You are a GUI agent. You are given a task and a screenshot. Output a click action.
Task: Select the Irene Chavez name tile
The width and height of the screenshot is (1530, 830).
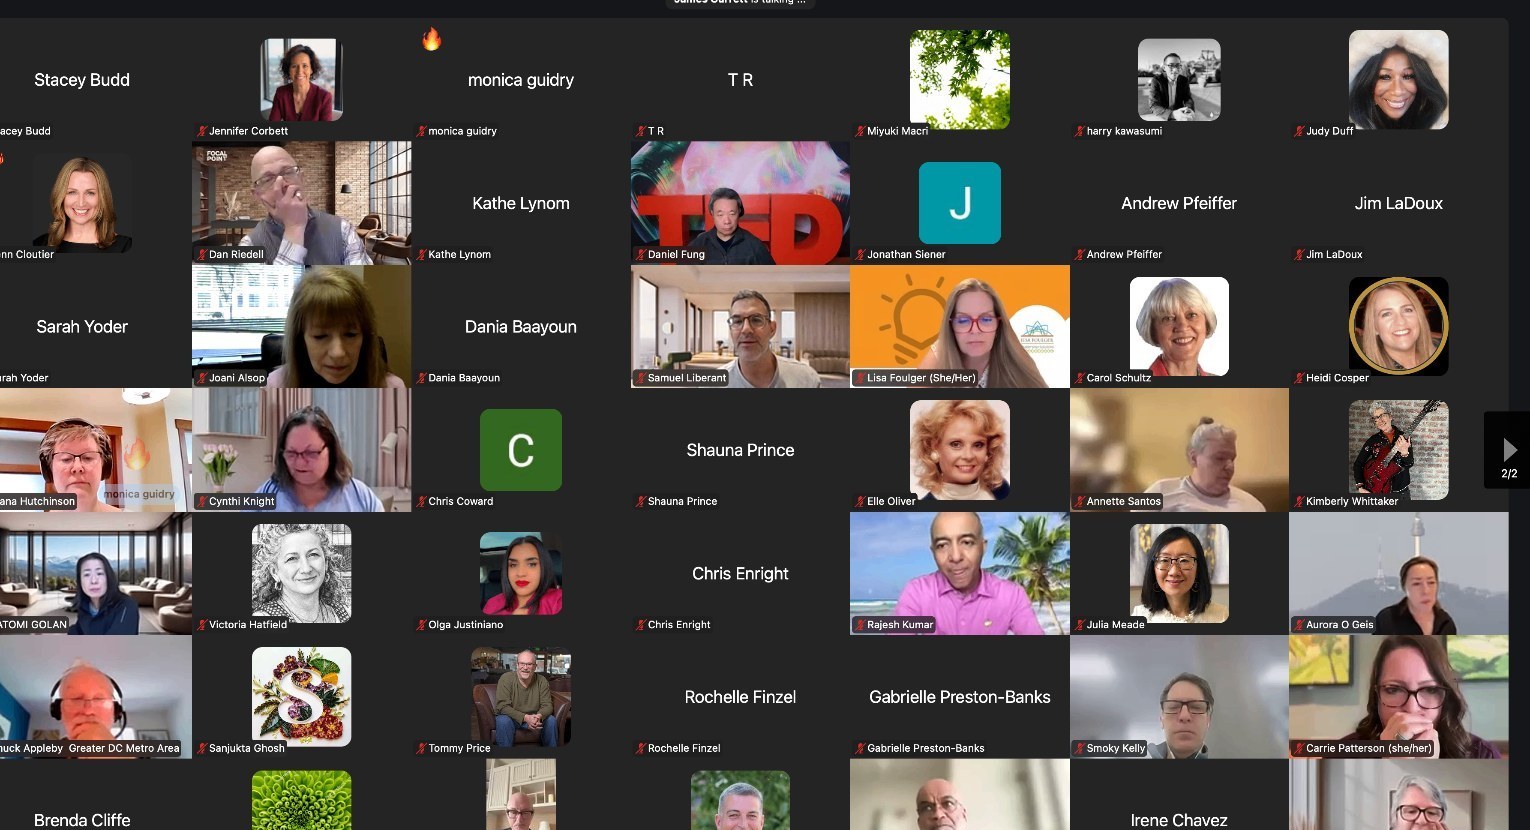[x=1179, y=795]
